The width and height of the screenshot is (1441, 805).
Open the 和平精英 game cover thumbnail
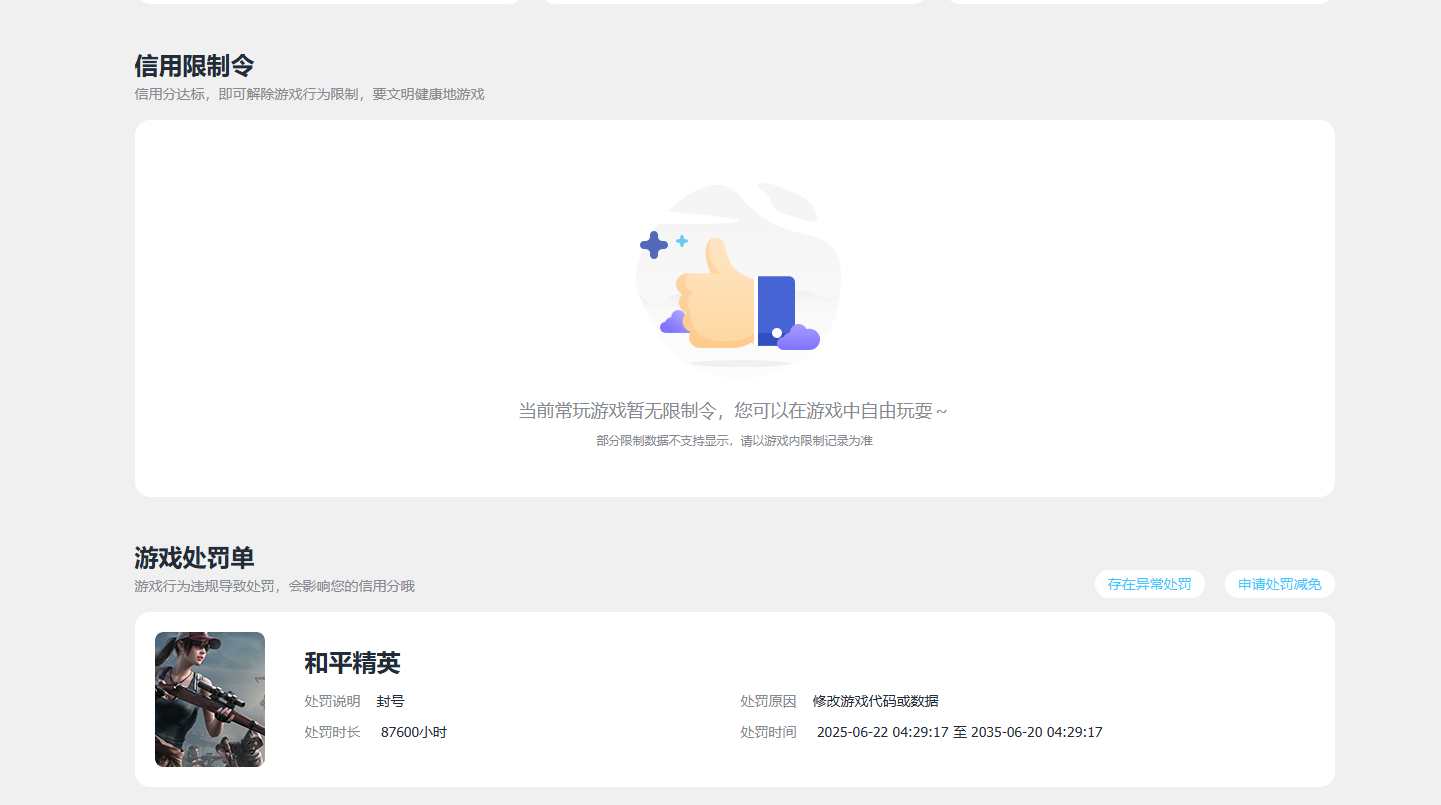pos(210,699)
